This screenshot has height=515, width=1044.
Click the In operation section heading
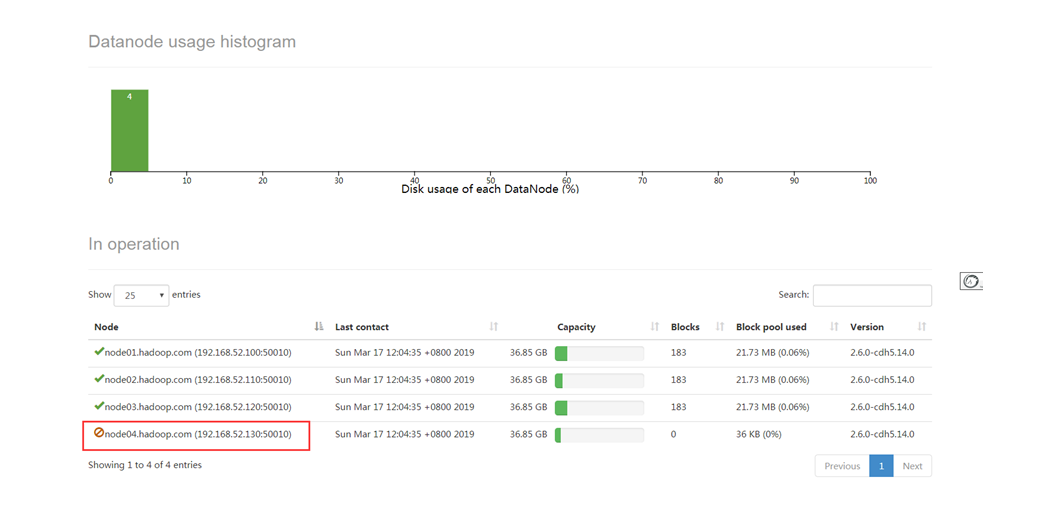(134, 245)
